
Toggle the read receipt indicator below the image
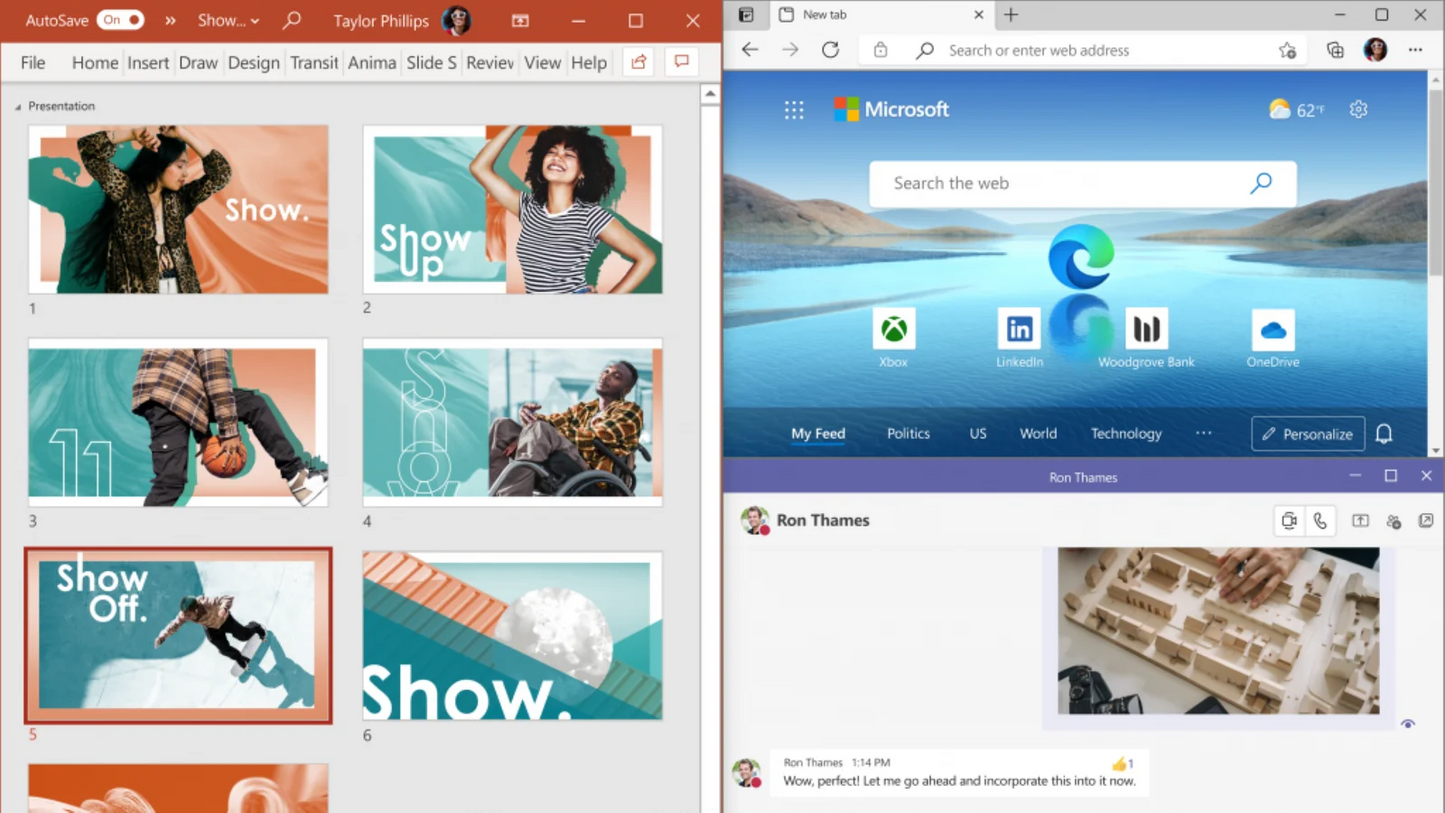(x=1407, y=723)
